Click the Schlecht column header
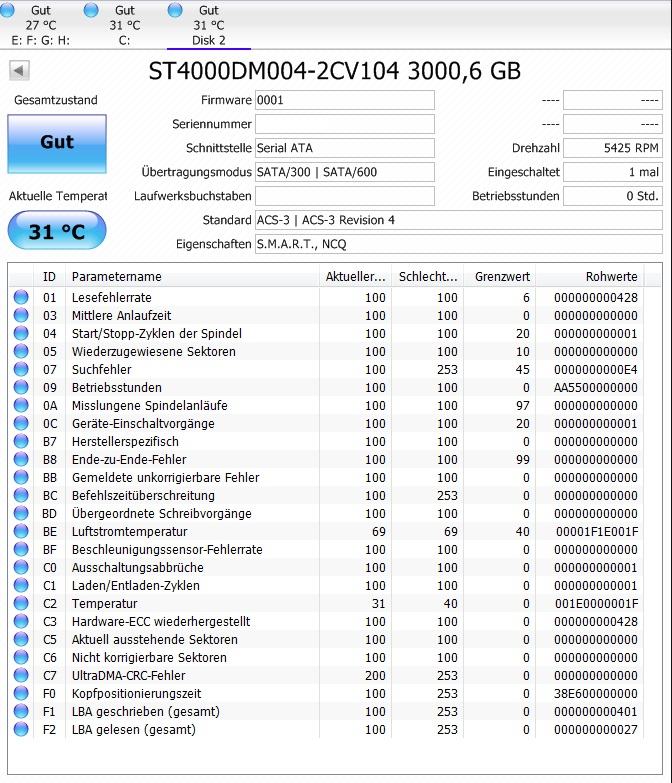Viewport: 672px width, 783px height. point(428,276)
